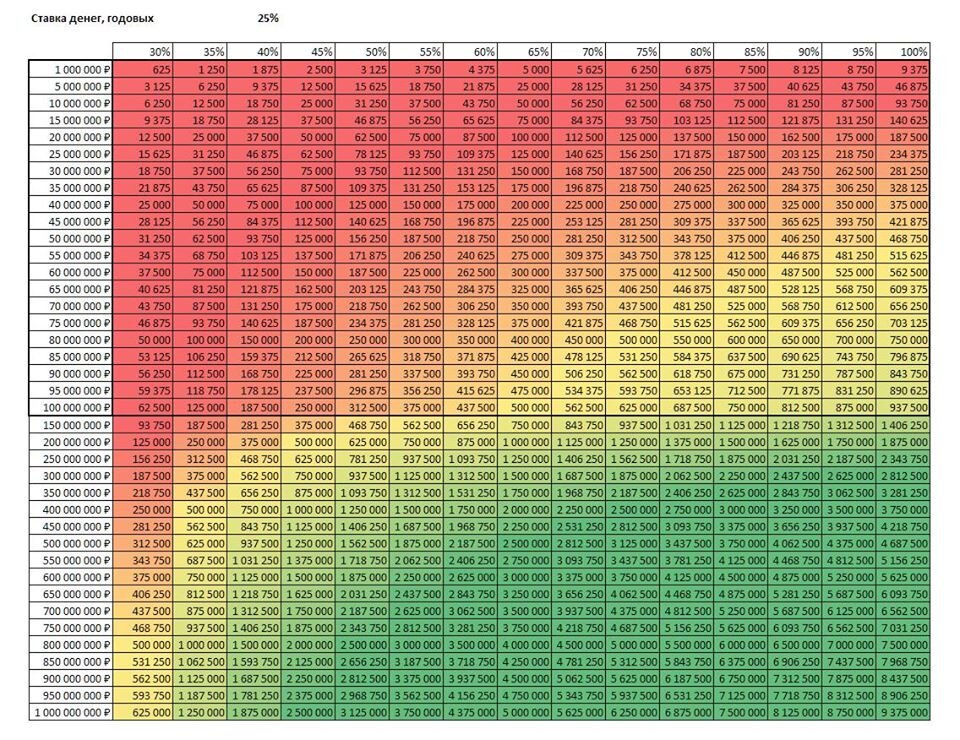
Task: Click the 1 000 000 ₽ row header
Action: [x=70, y=70]
